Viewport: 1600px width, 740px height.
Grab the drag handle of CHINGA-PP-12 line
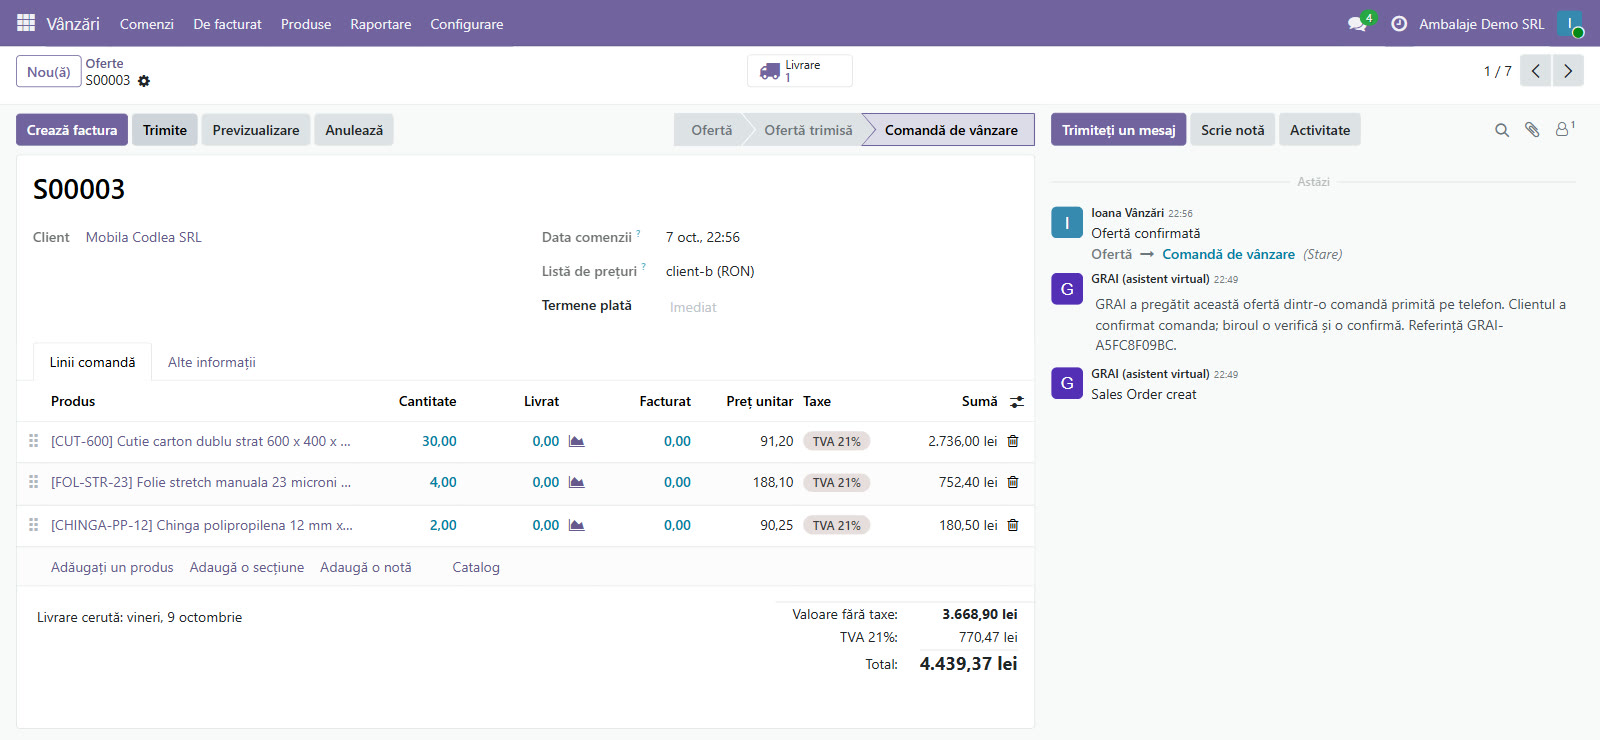click(x=34, y=525)
